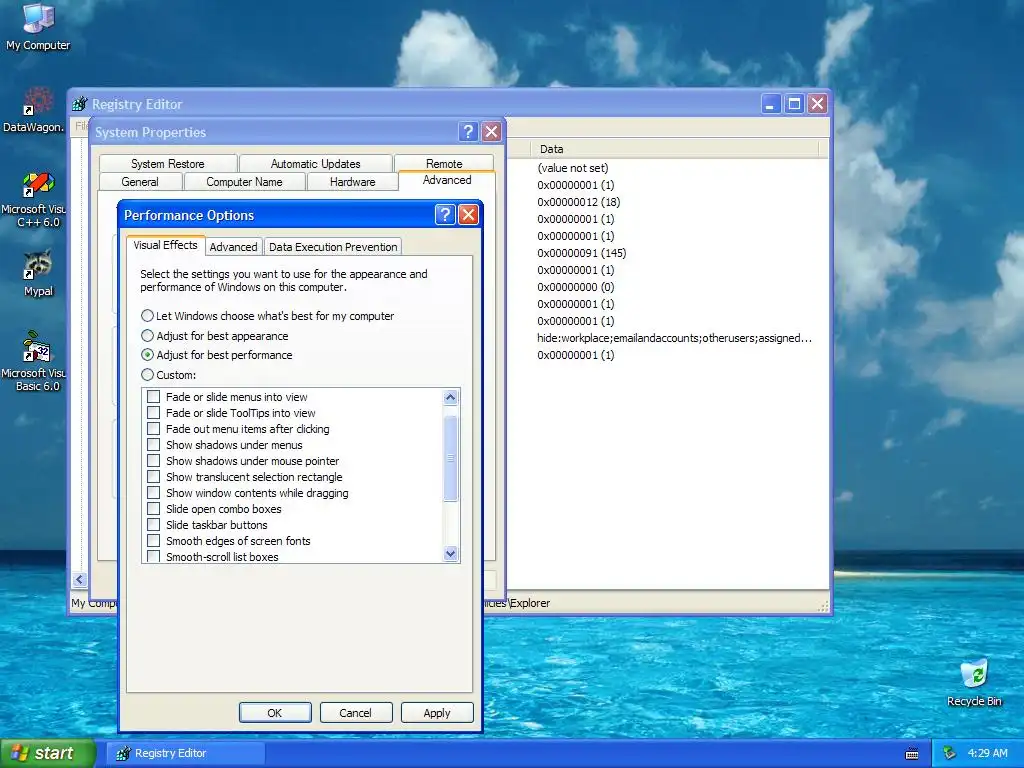Enable Fade or slide menus into view

tap(153, 396)
